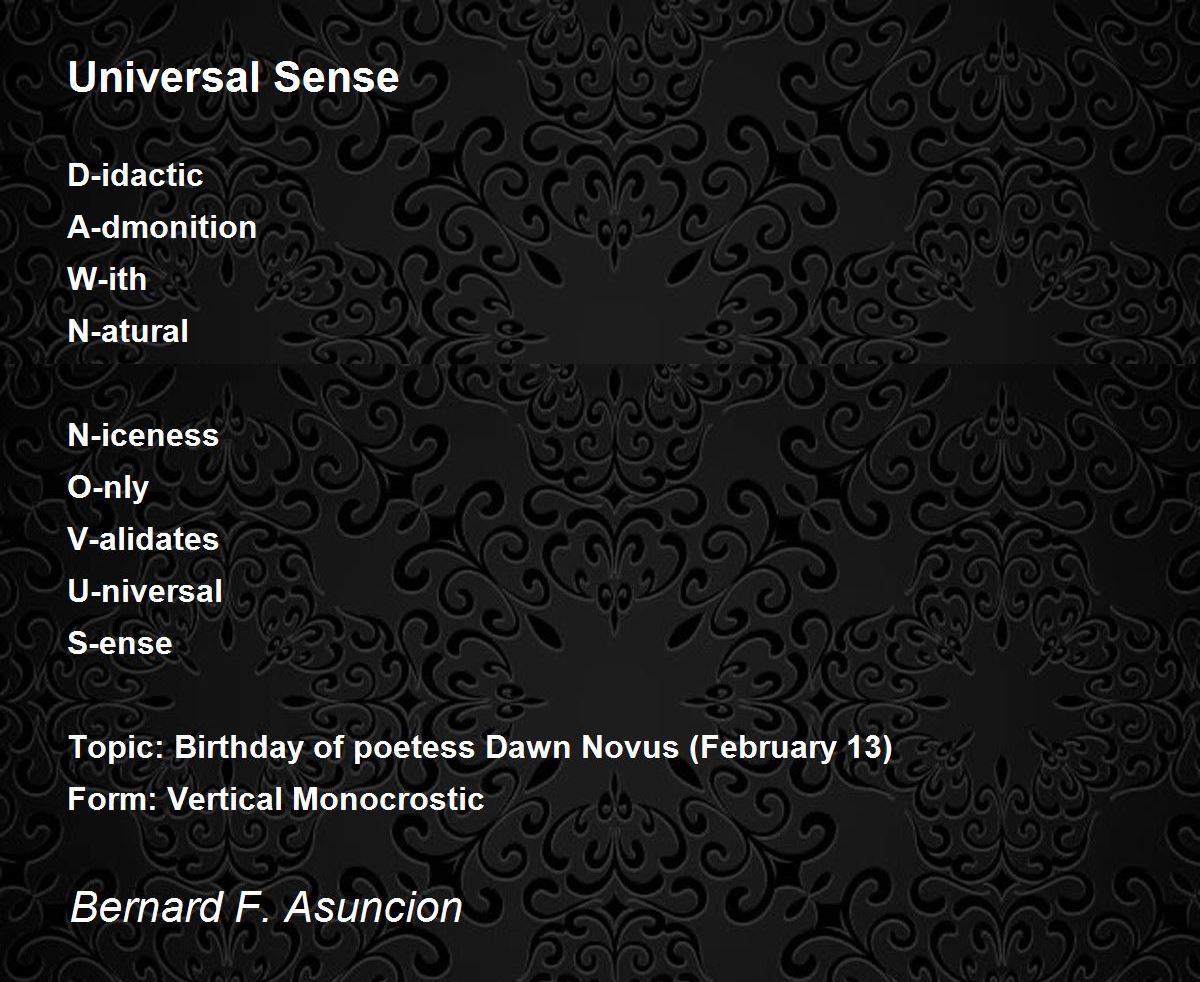Click the poem title Universal Sense
This screenshot has width=1200, height=982.
233,77
